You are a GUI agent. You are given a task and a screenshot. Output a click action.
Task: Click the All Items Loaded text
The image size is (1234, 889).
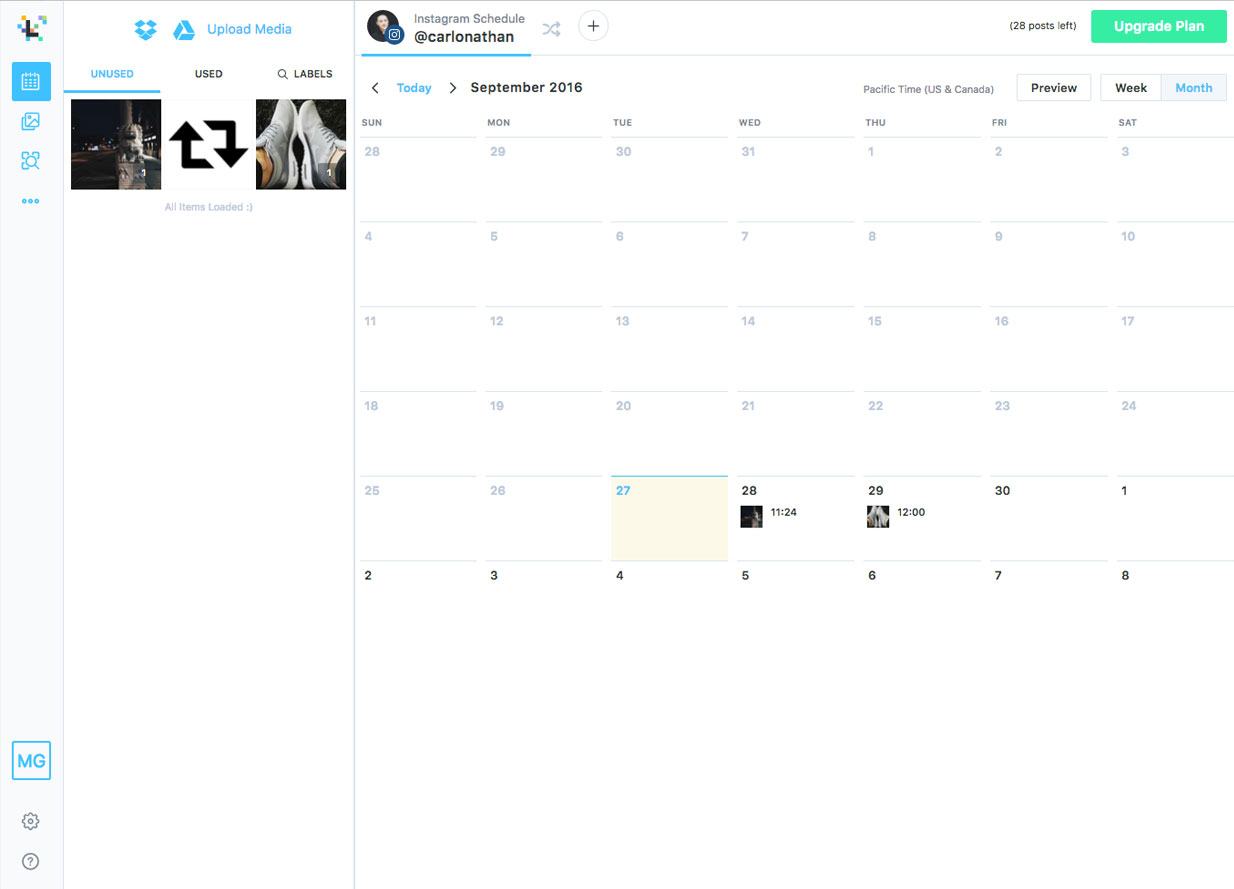click(x=208, y=207)
